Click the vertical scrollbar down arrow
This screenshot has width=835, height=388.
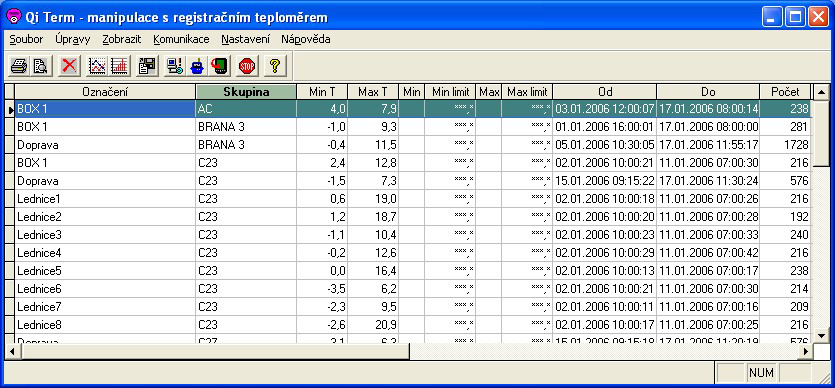pos(822,335)
